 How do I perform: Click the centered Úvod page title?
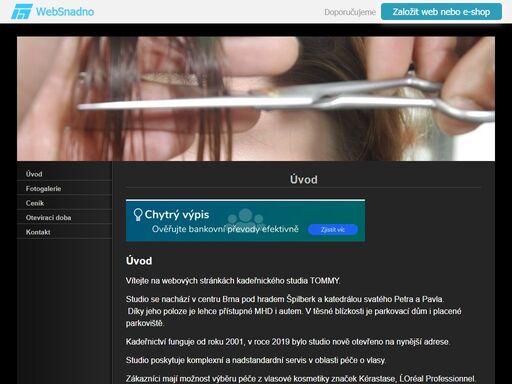point(304,180)
